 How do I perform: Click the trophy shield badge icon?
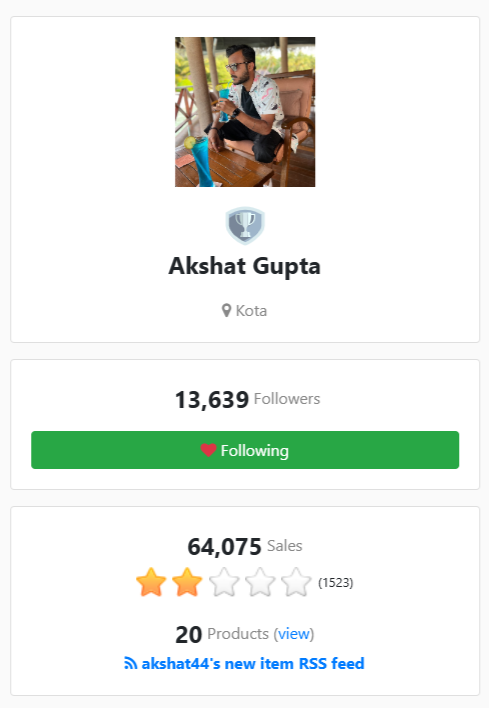pyautogui.click(x=245, y=225)
